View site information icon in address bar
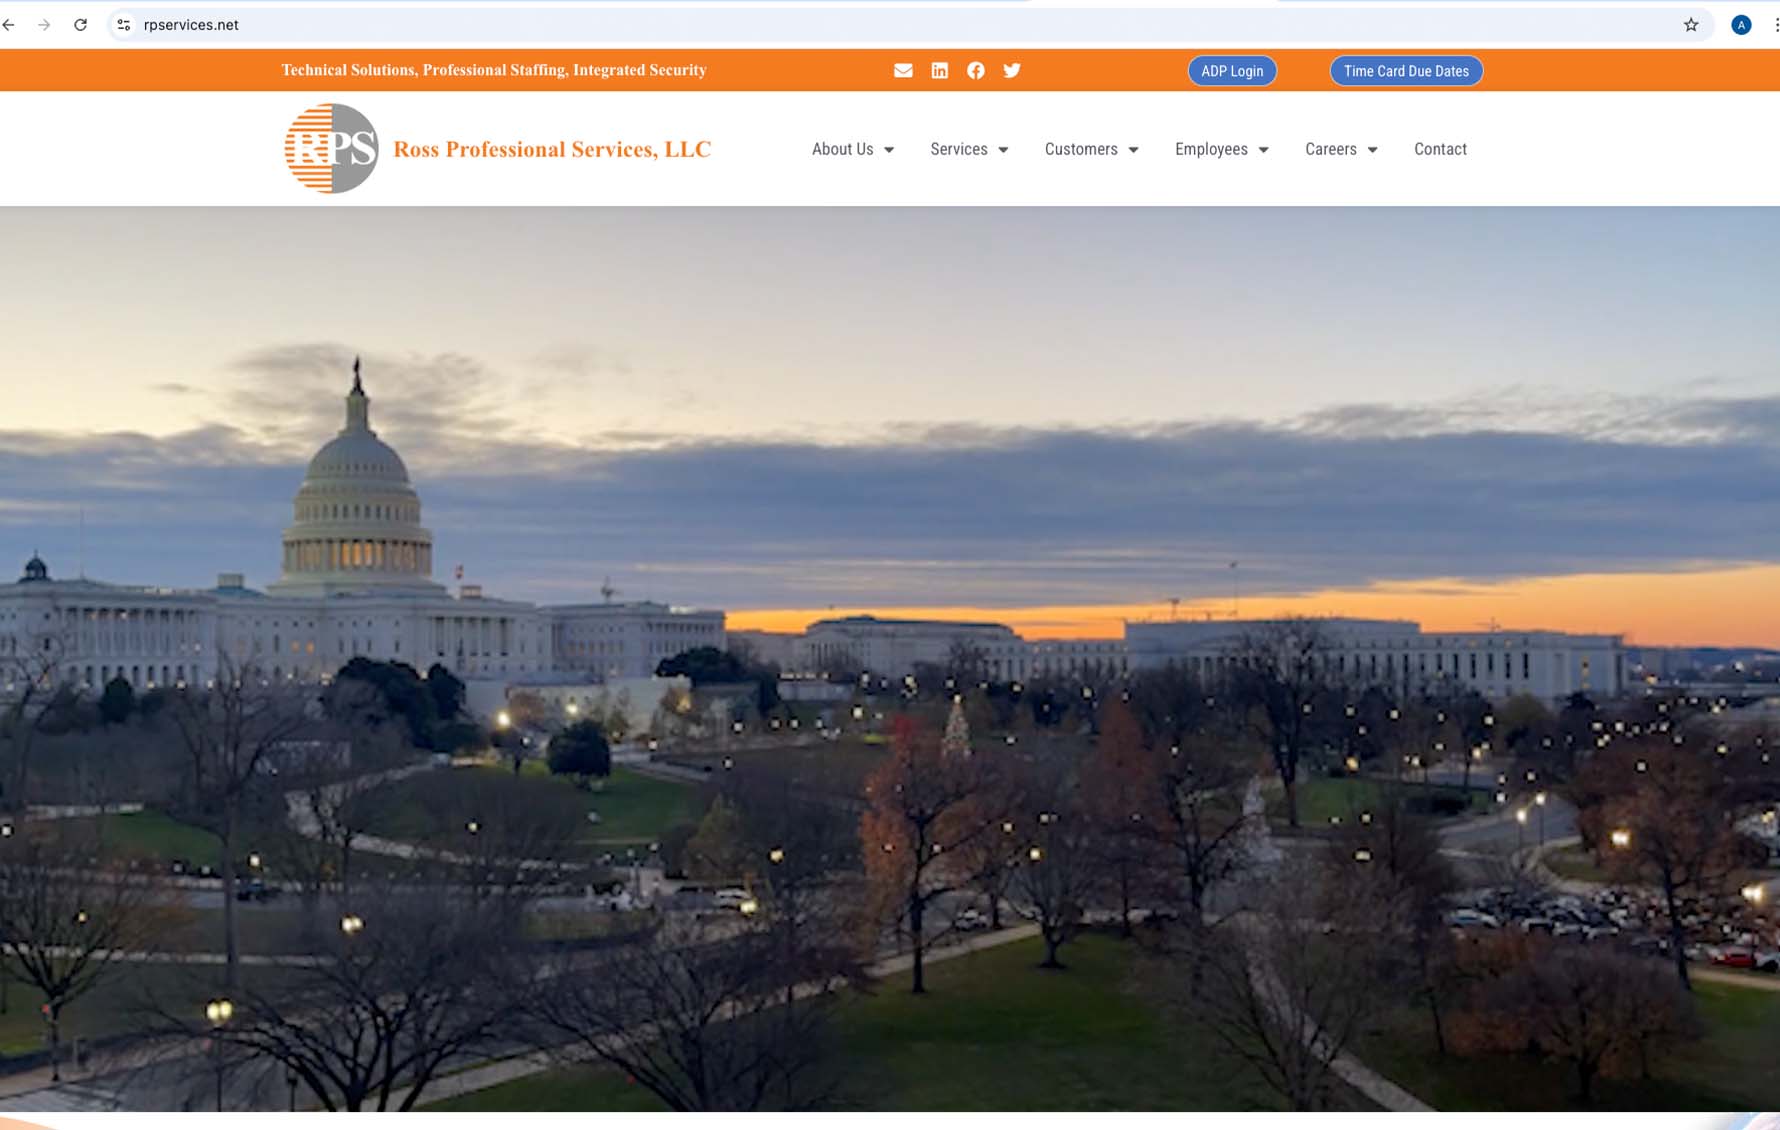The width and height of the screenshot is (1780, 1130). (x=124, y=25)
